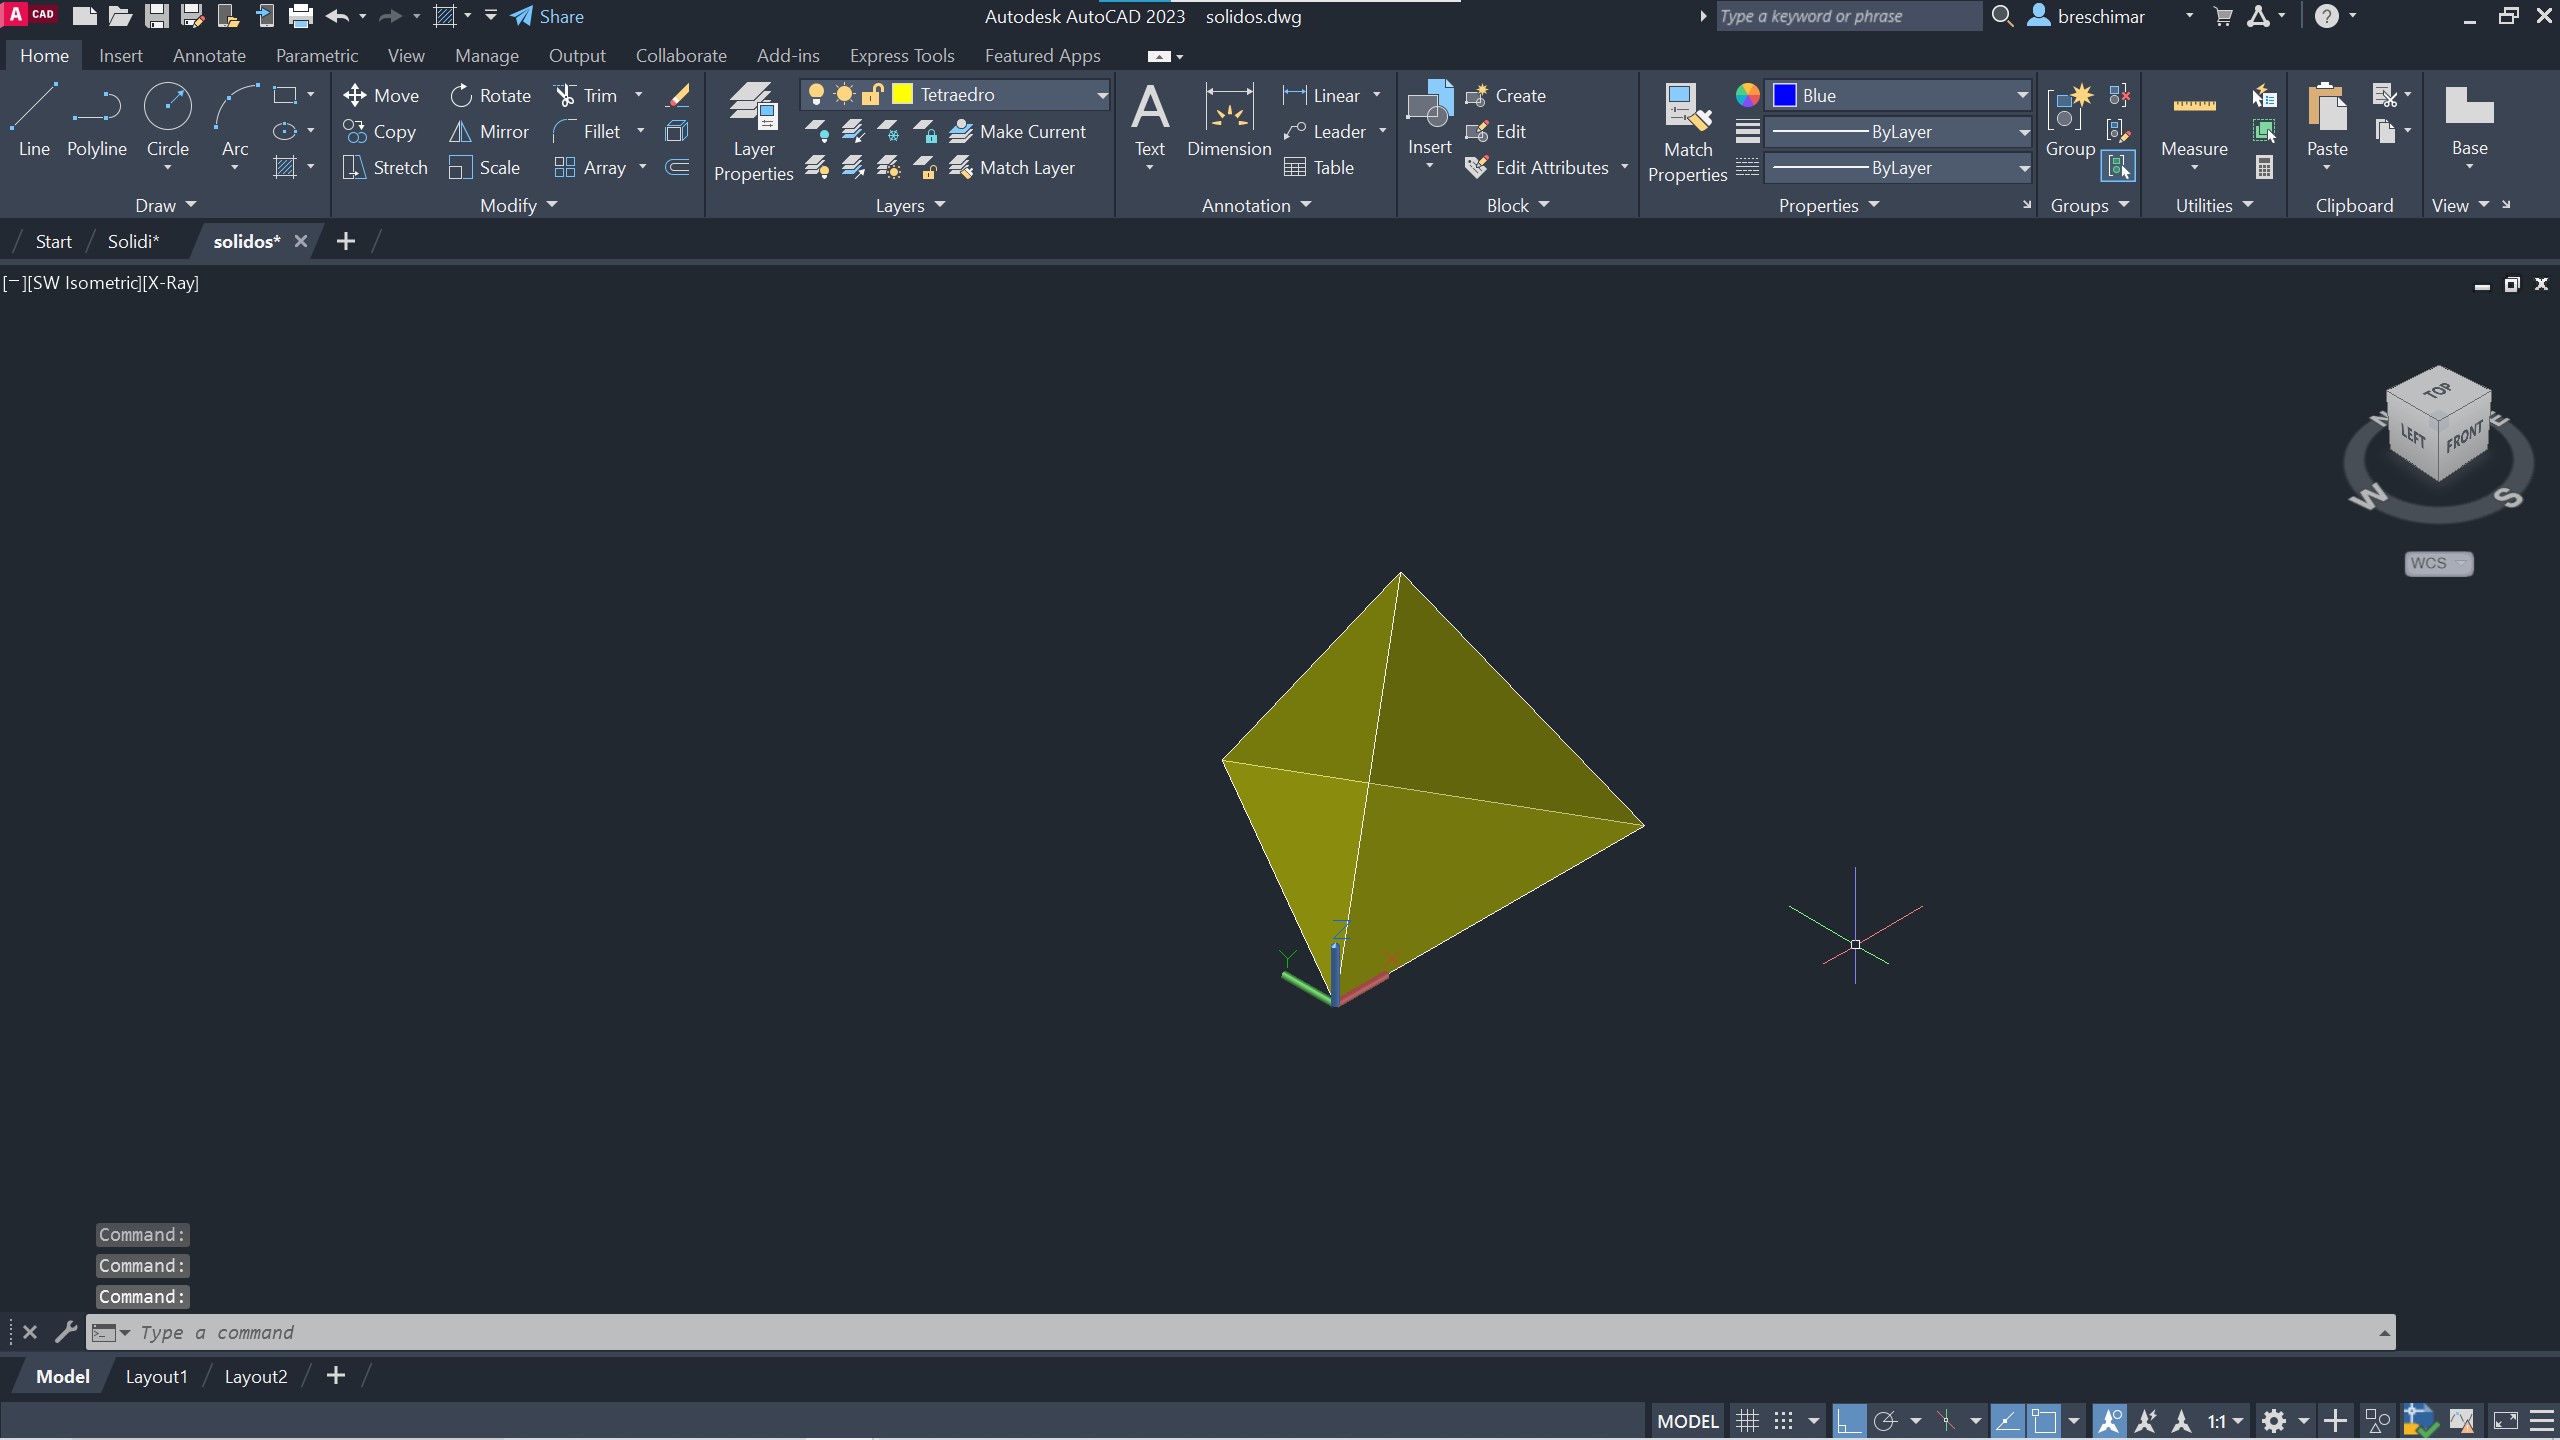
Task: Toggle object snap tracking
Action: click(x=2007, y=1420)
